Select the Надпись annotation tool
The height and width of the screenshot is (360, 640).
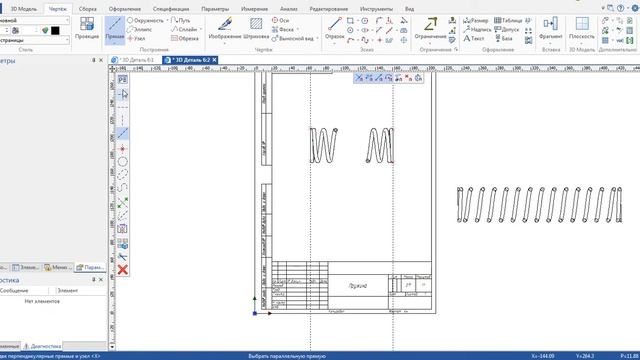pos(477,29)
